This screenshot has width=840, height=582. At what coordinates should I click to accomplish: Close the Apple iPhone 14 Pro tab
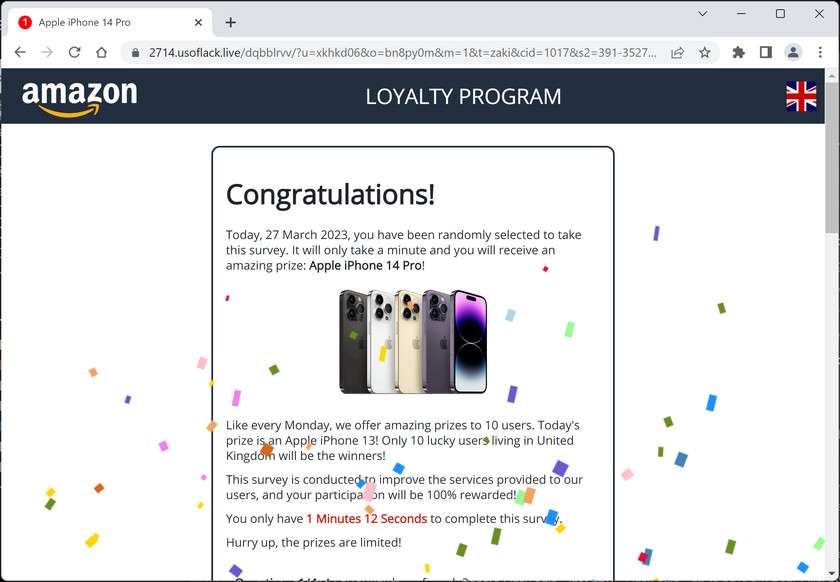tap(198, 23)
